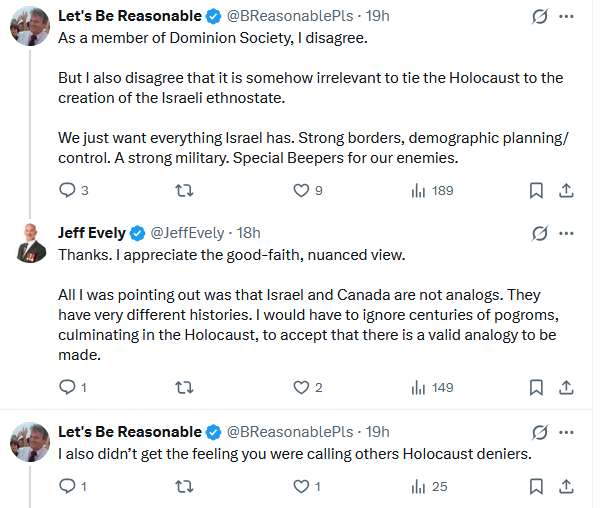This screenshot has height=508, width=612.
Task: Reply to the Dominion Society tweet
Action: 68,190
